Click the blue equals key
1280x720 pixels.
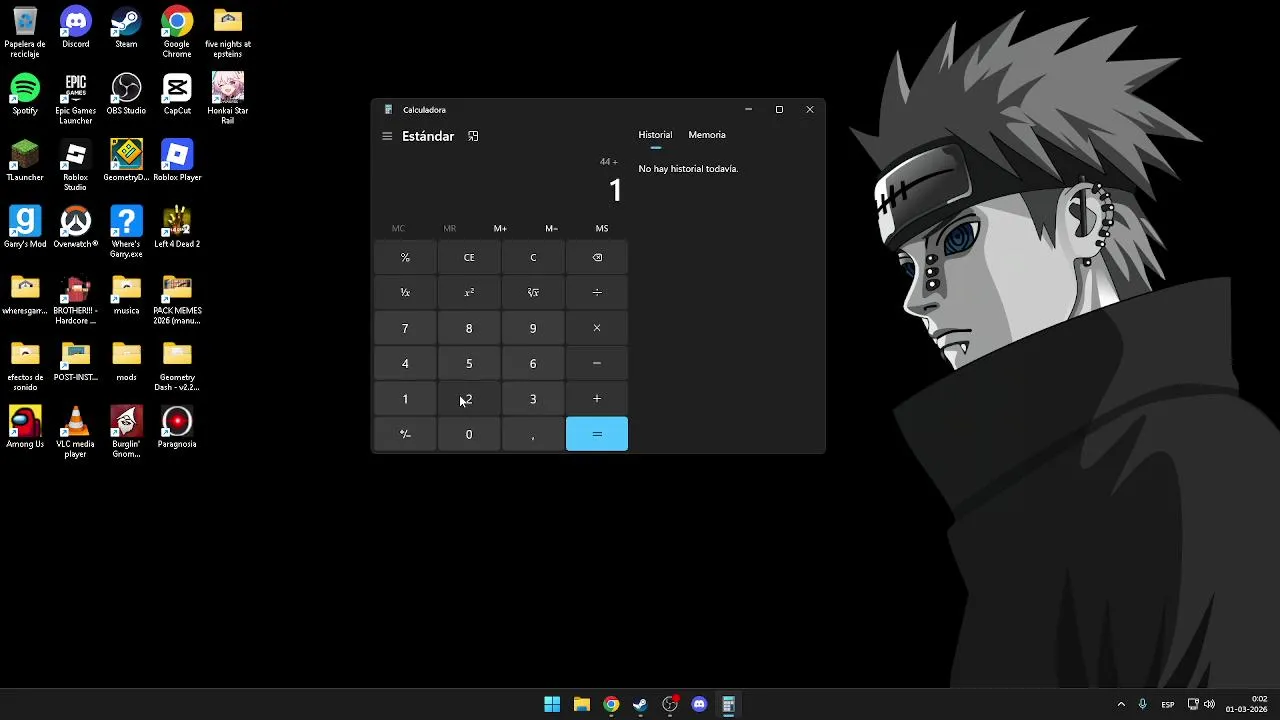[x=597, y=434]
